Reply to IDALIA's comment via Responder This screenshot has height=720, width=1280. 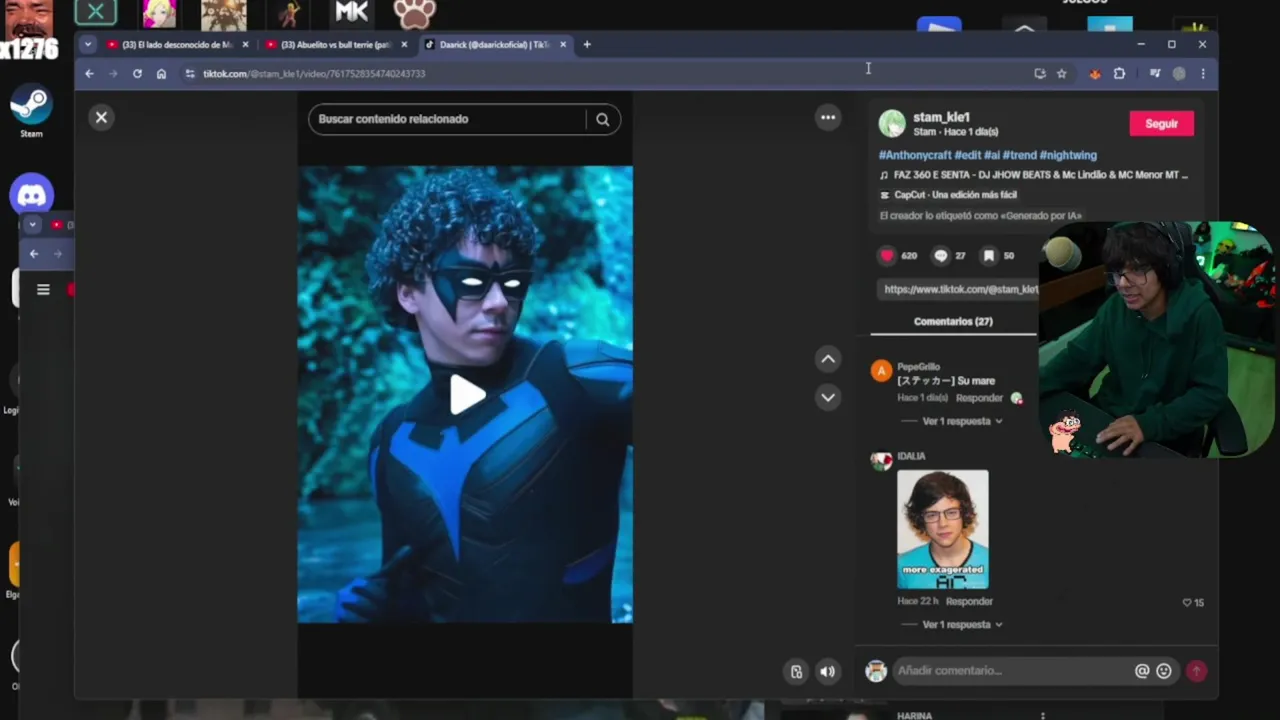[969, 601]
